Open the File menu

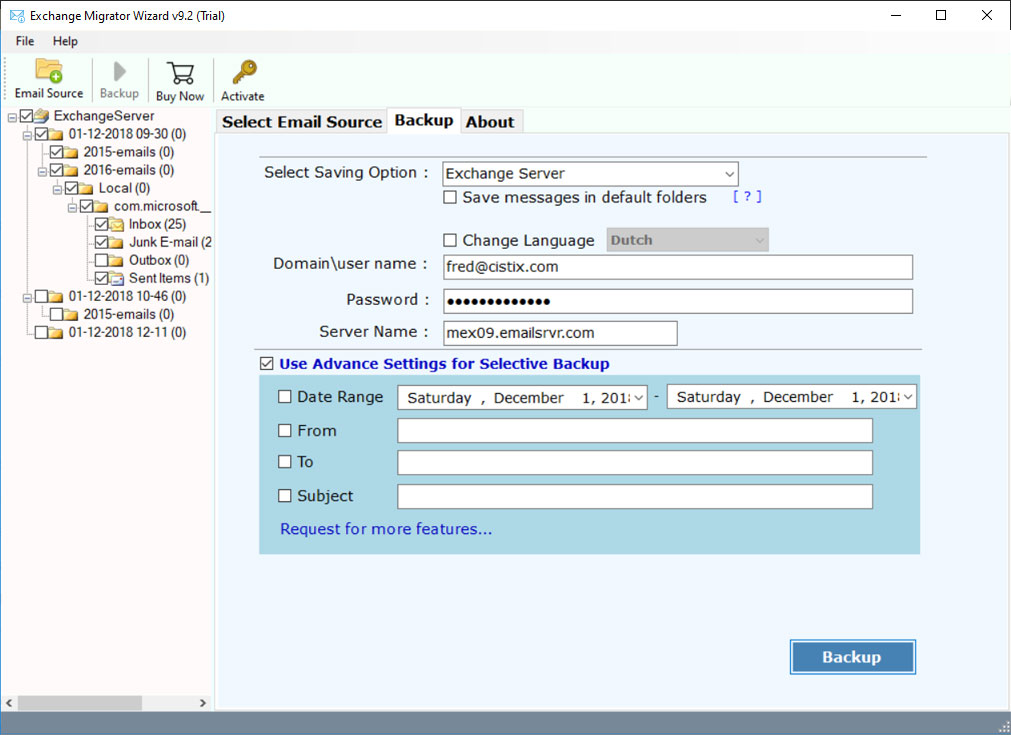pyautogui.click(x=25, y=41)
